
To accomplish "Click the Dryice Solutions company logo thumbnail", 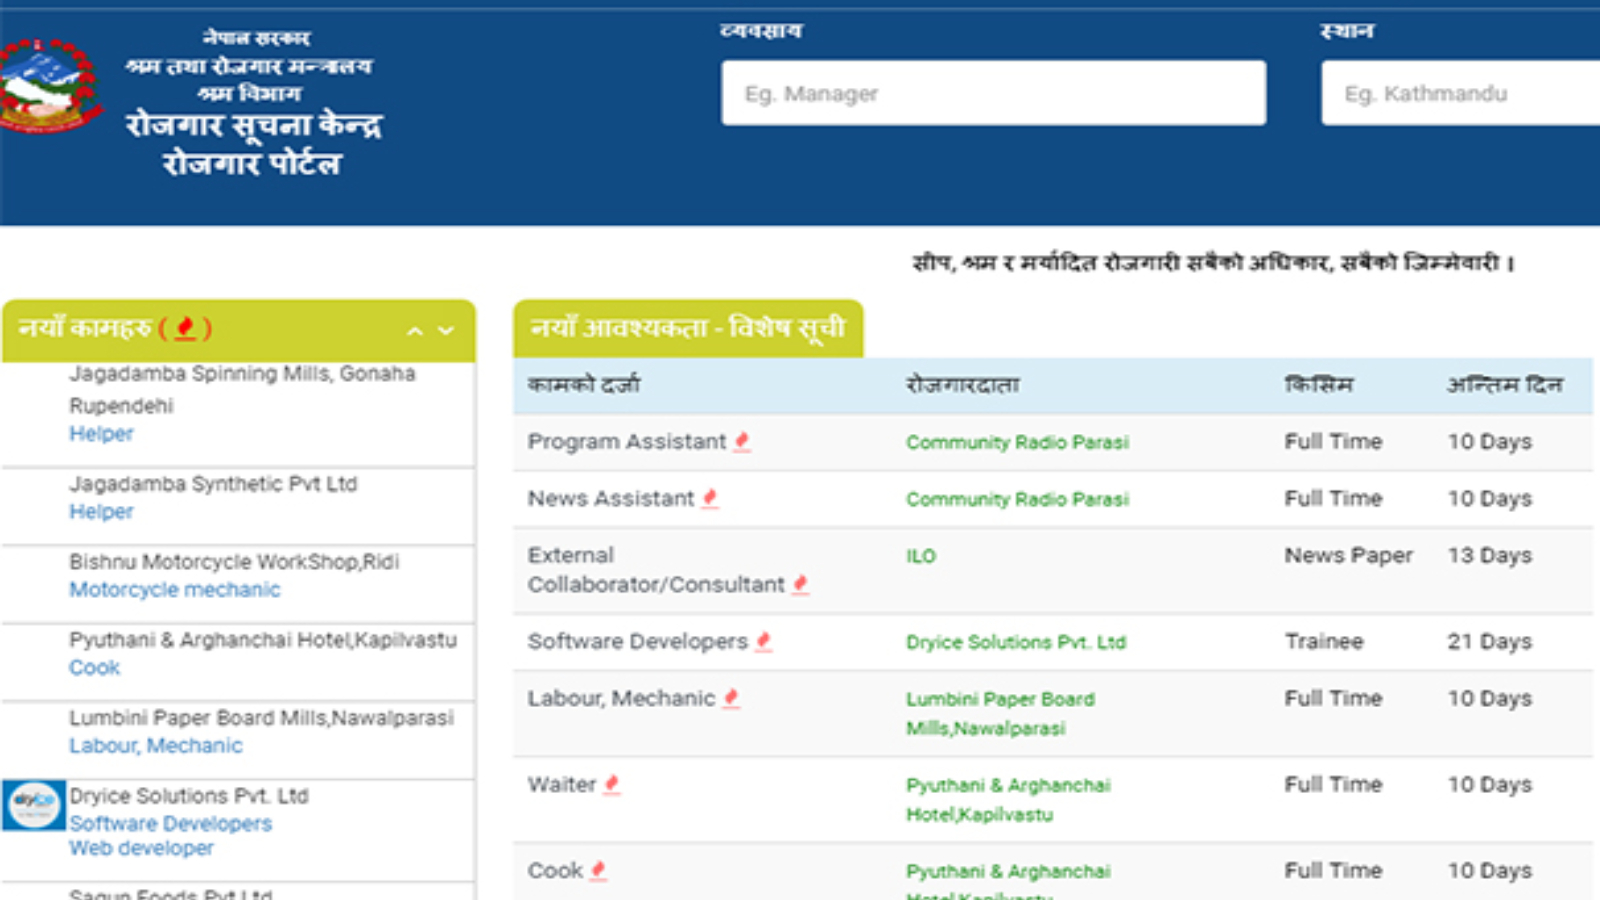I will click(x=34, y=805).
